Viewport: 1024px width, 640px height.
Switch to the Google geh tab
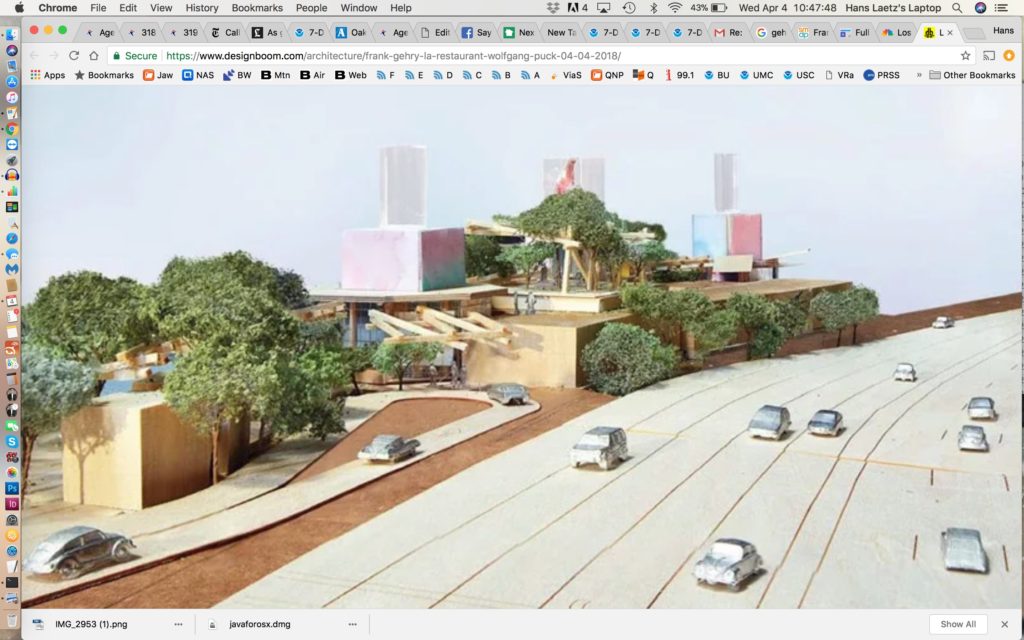770,32
